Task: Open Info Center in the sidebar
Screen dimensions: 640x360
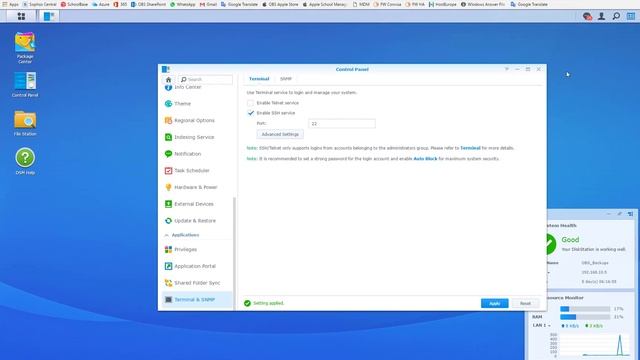Action: click(x=197, y=87)
